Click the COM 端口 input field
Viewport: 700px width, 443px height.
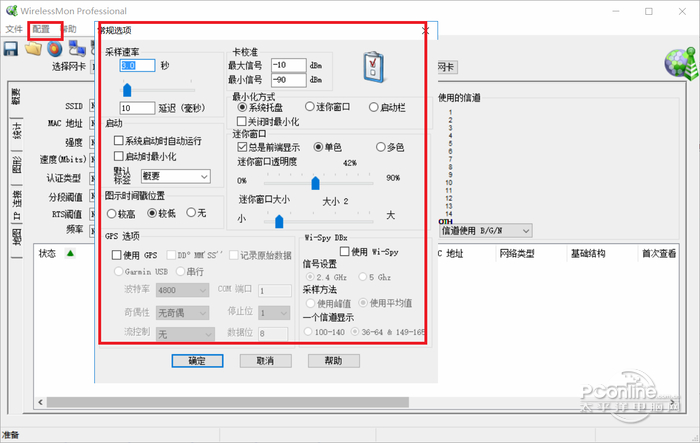coord(275,291)
